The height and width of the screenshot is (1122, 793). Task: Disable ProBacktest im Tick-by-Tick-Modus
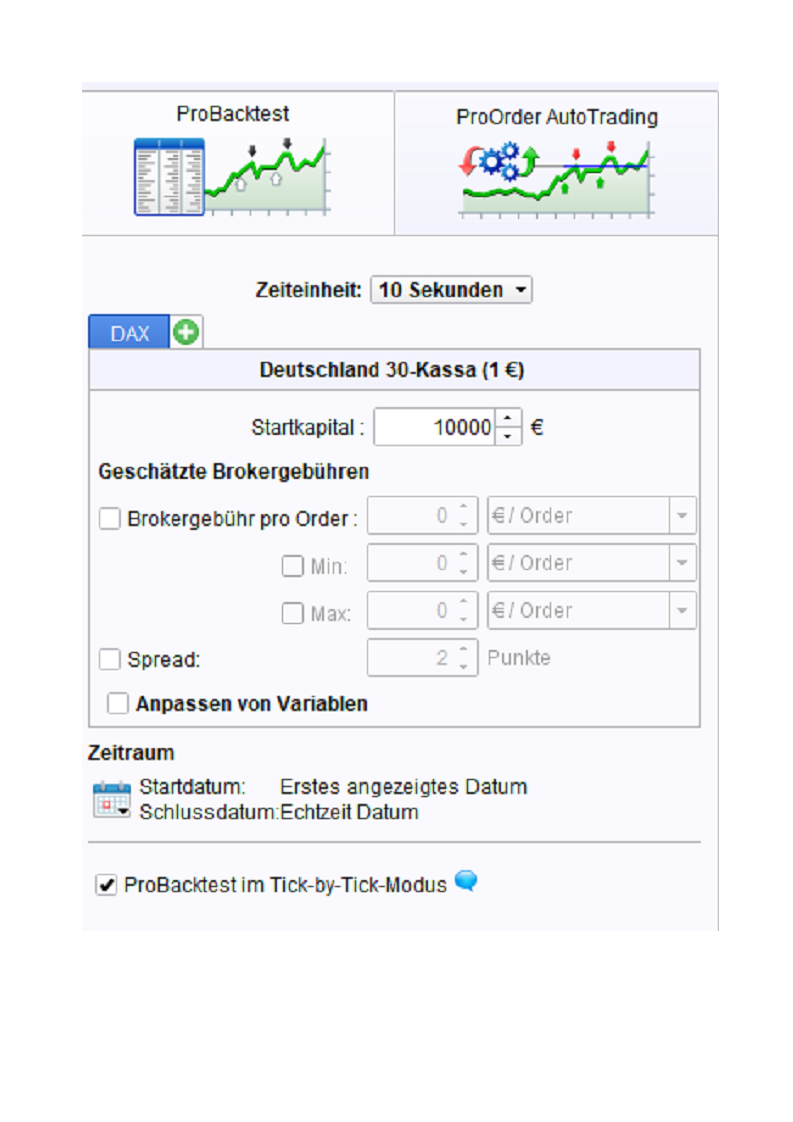(106, 885)
